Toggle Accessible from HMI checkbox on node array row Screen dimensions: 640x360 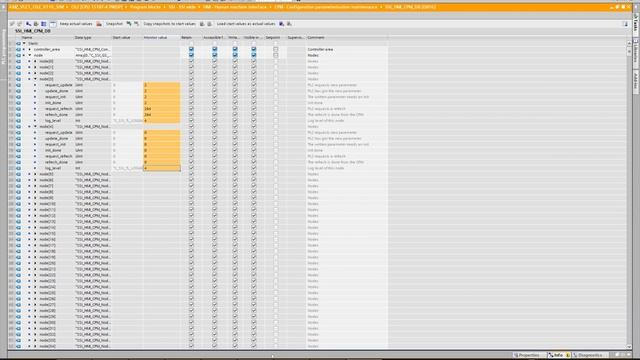coord(214,55)
